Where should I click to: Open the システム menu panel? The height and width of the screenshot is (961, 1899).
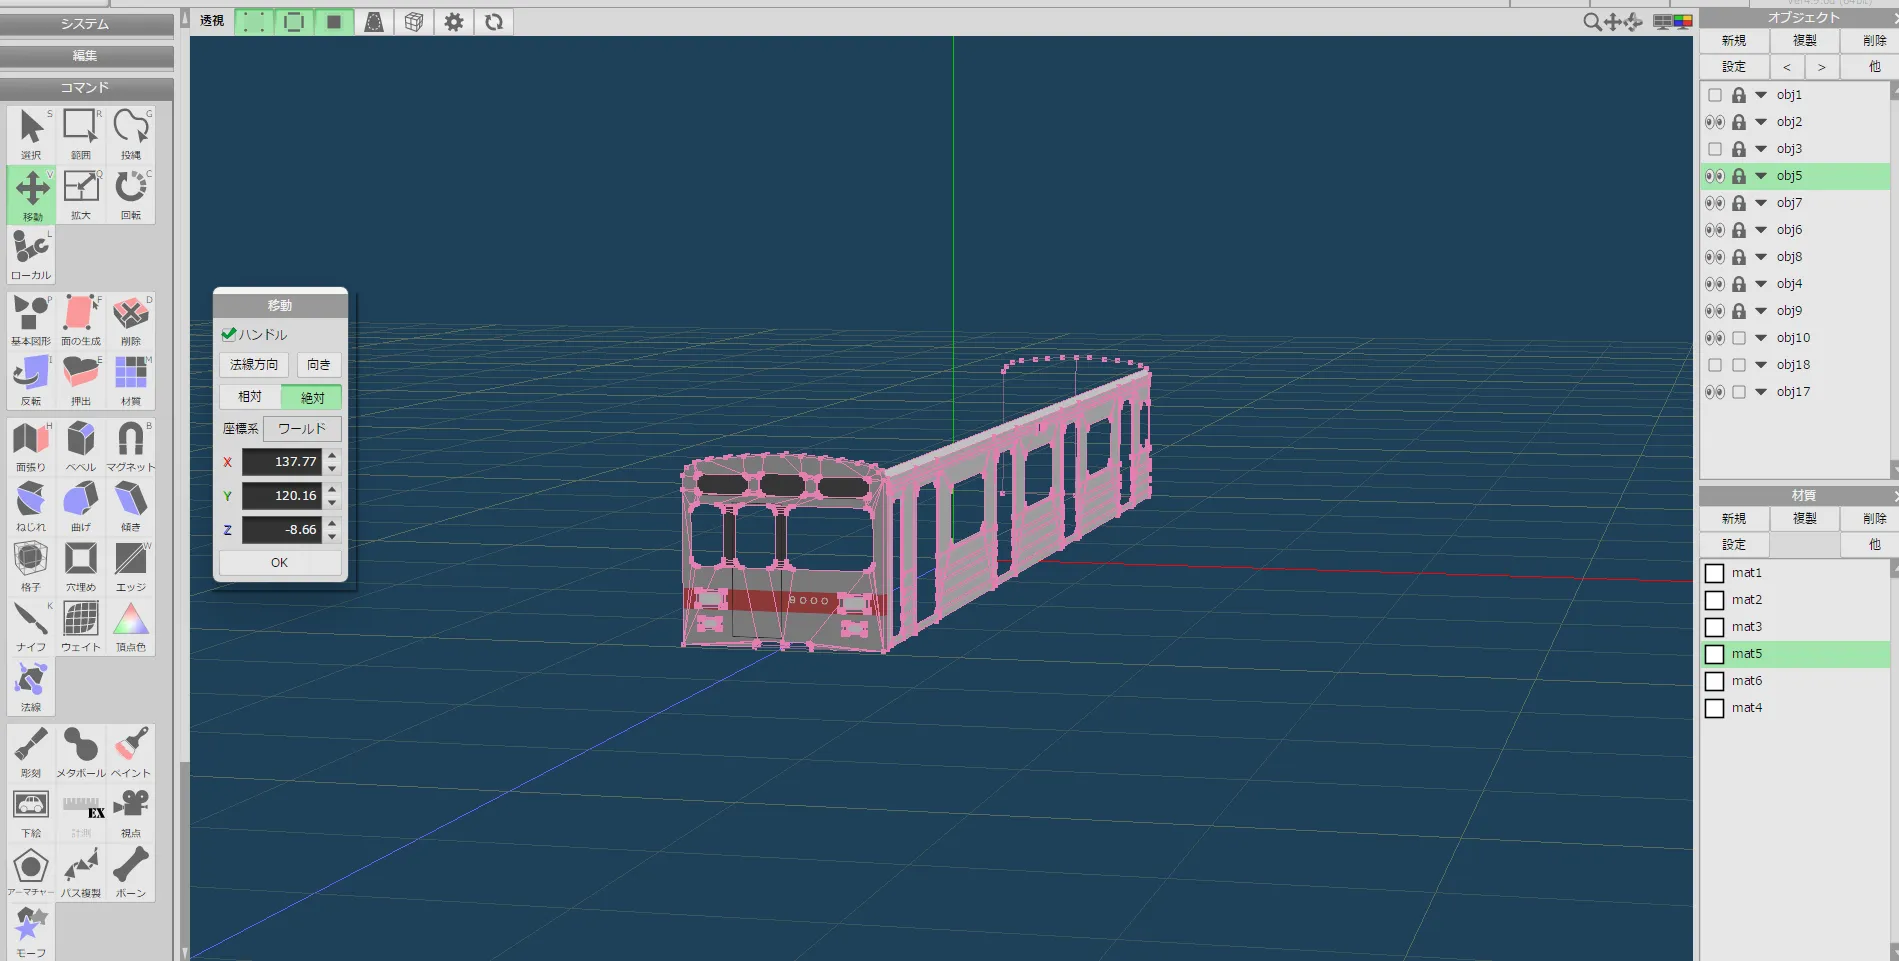point(86,24)
